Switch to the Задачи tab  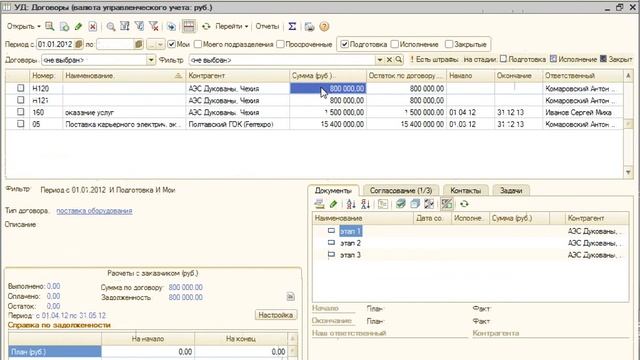(x=511, y=191)
